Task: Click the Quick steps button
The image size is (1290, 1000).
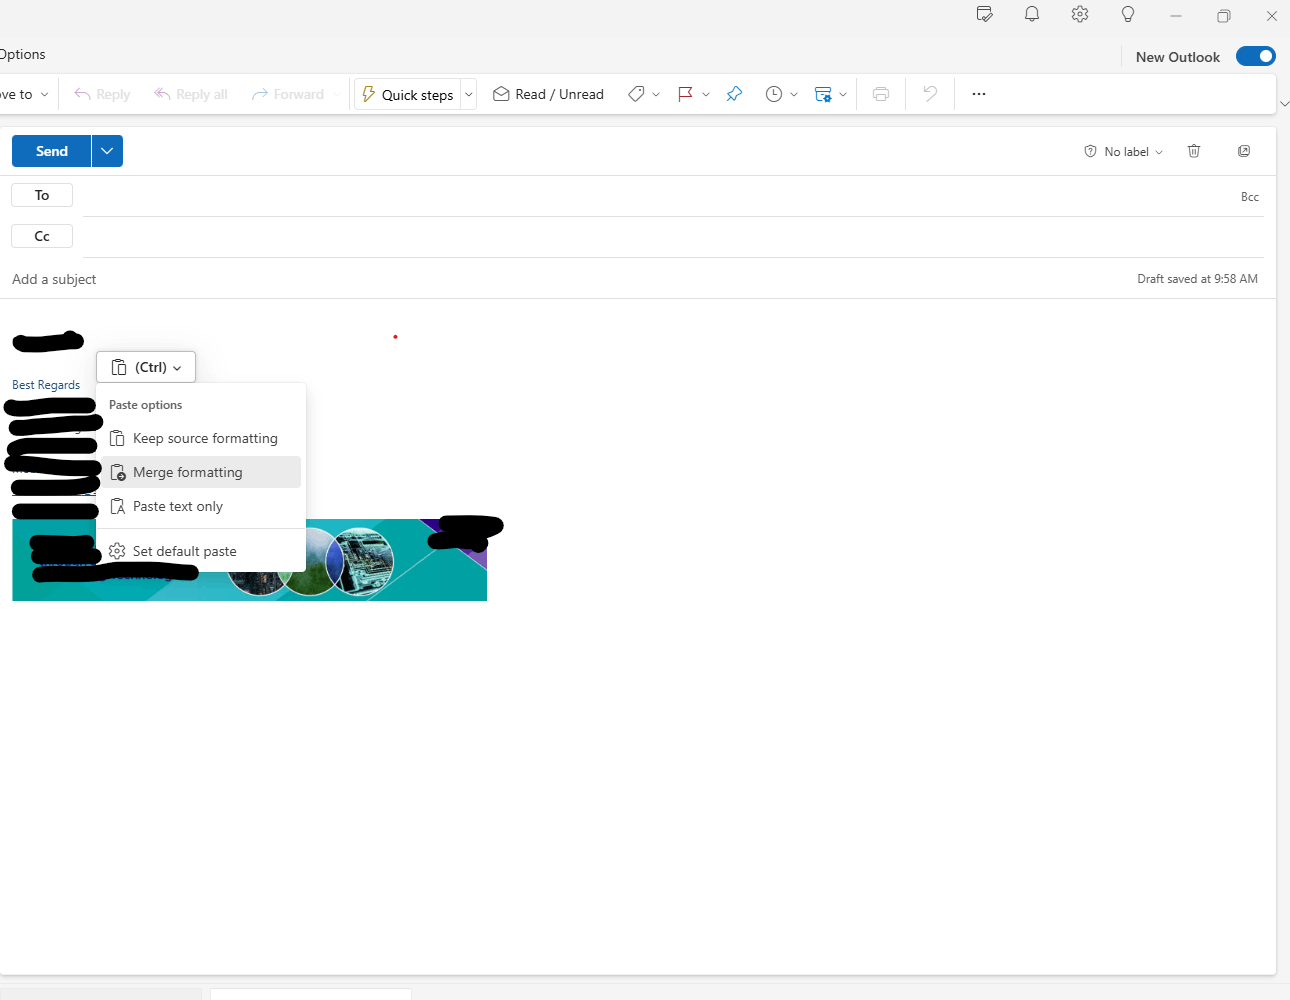Action: pos(408,95)
